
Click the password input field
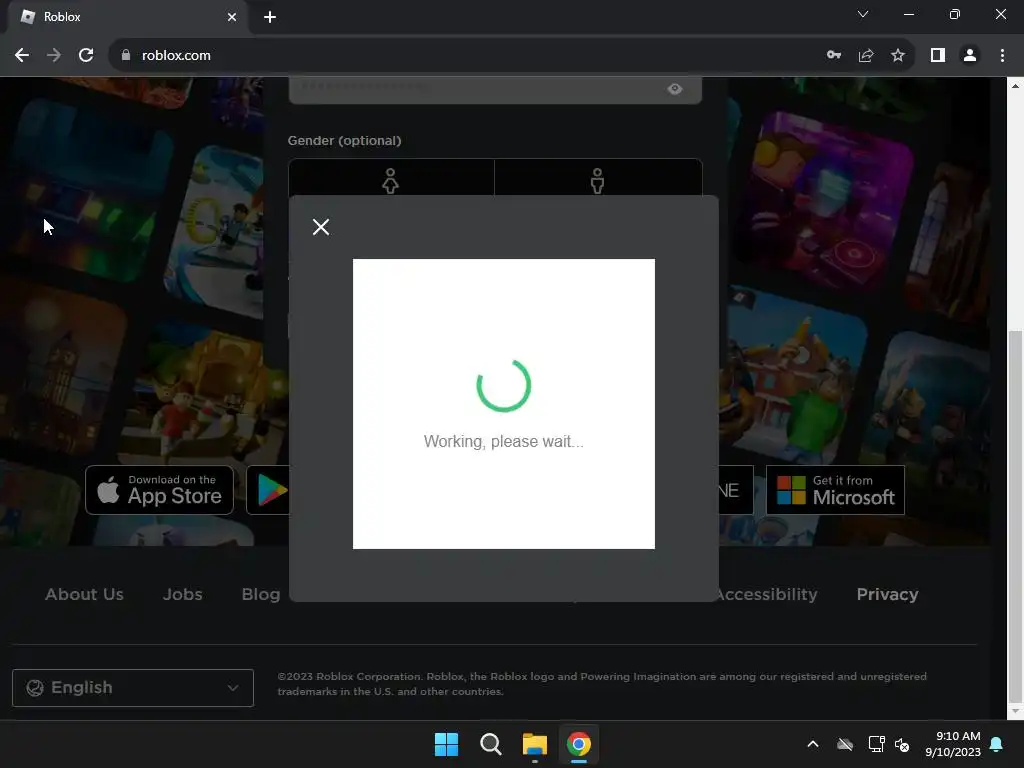pos(495,89)
